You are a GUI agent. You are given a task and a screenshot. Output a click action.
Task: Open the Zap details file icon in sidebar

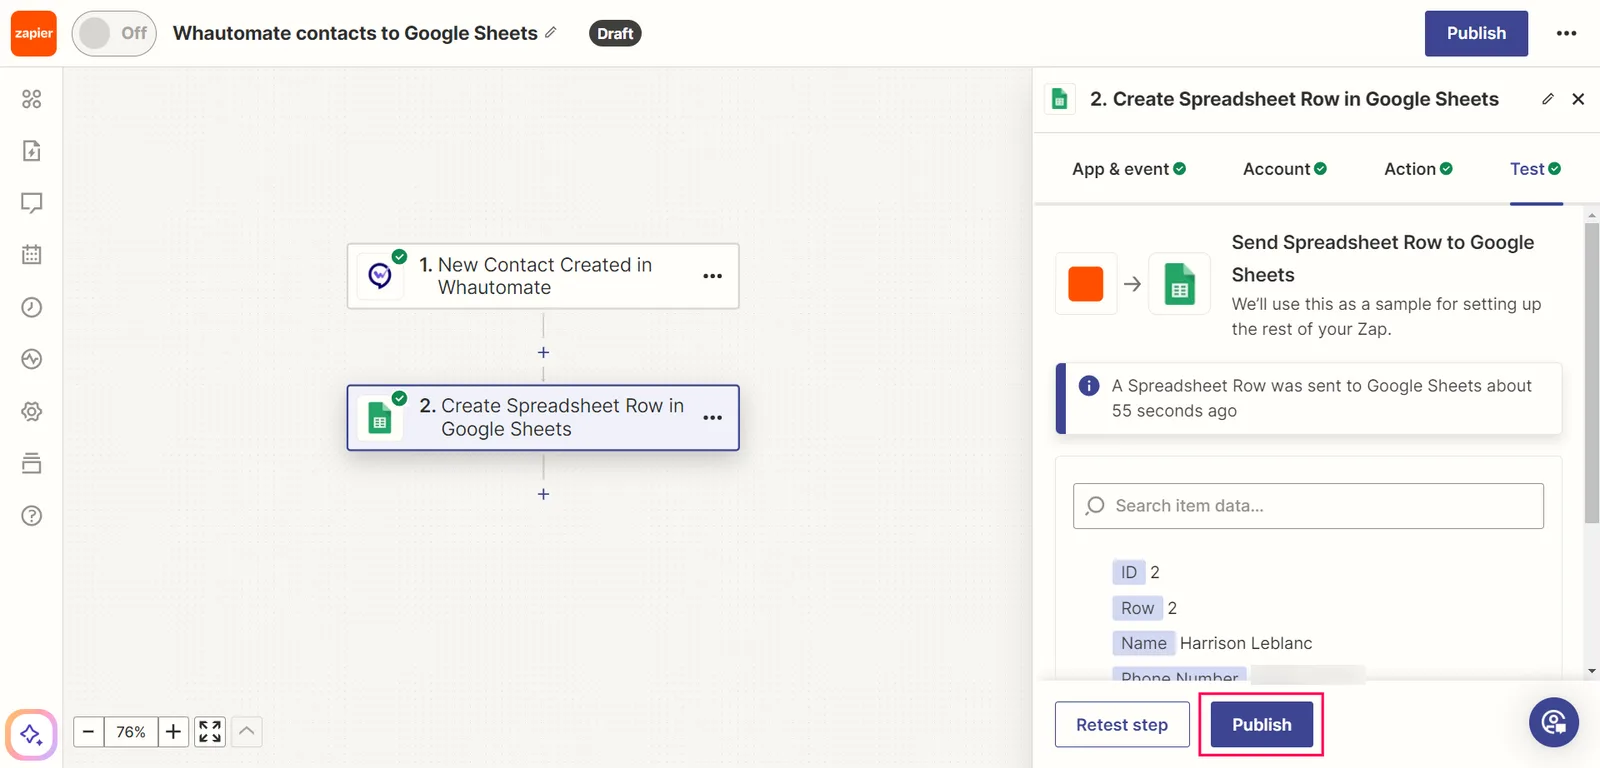click(32, 151)
